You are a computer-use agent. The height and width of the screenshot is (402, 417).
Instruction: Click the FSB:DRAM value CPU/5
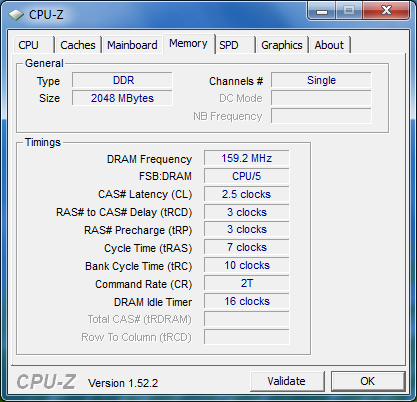[x=247, y=176]
